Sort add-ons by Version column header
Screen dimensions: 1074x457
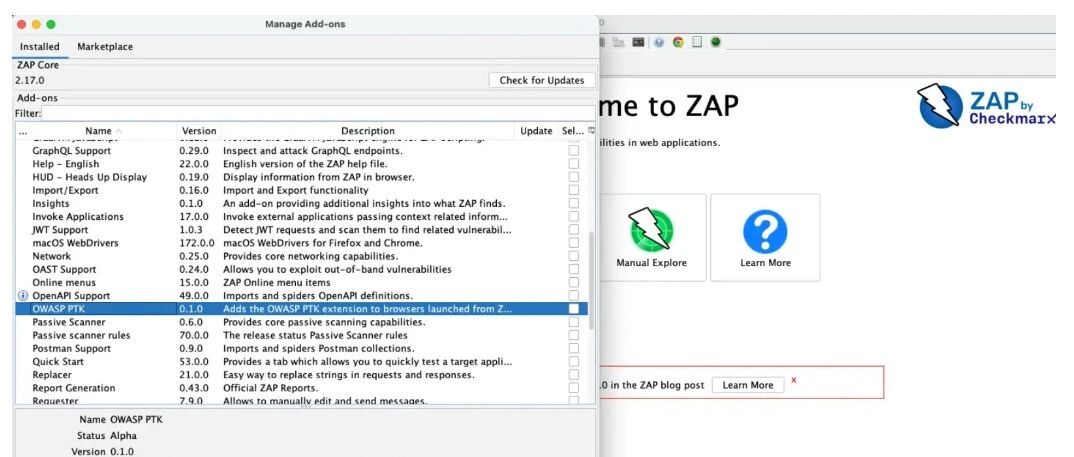click(199, 131)
